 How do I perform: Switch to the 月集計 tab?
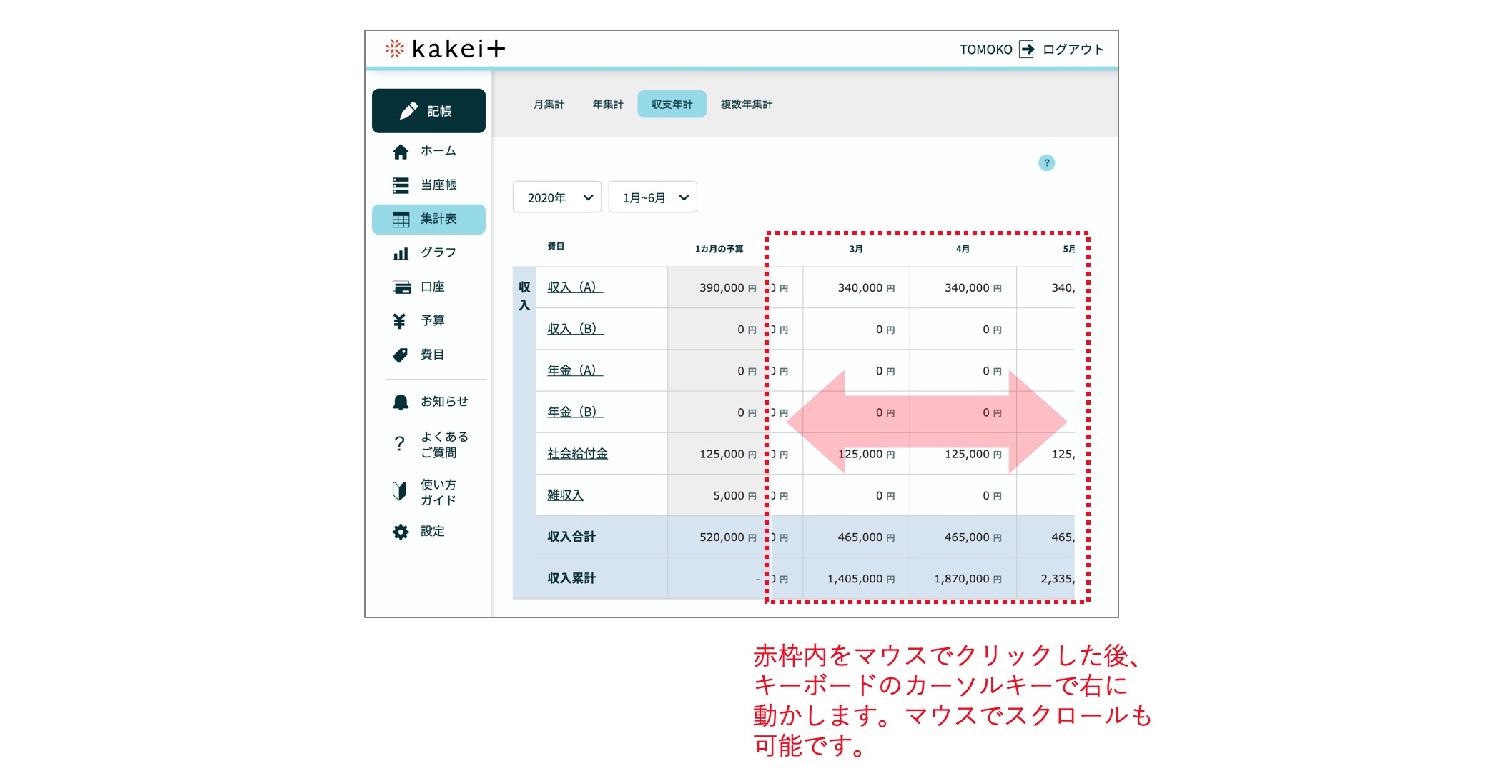(x=548, y=105)
